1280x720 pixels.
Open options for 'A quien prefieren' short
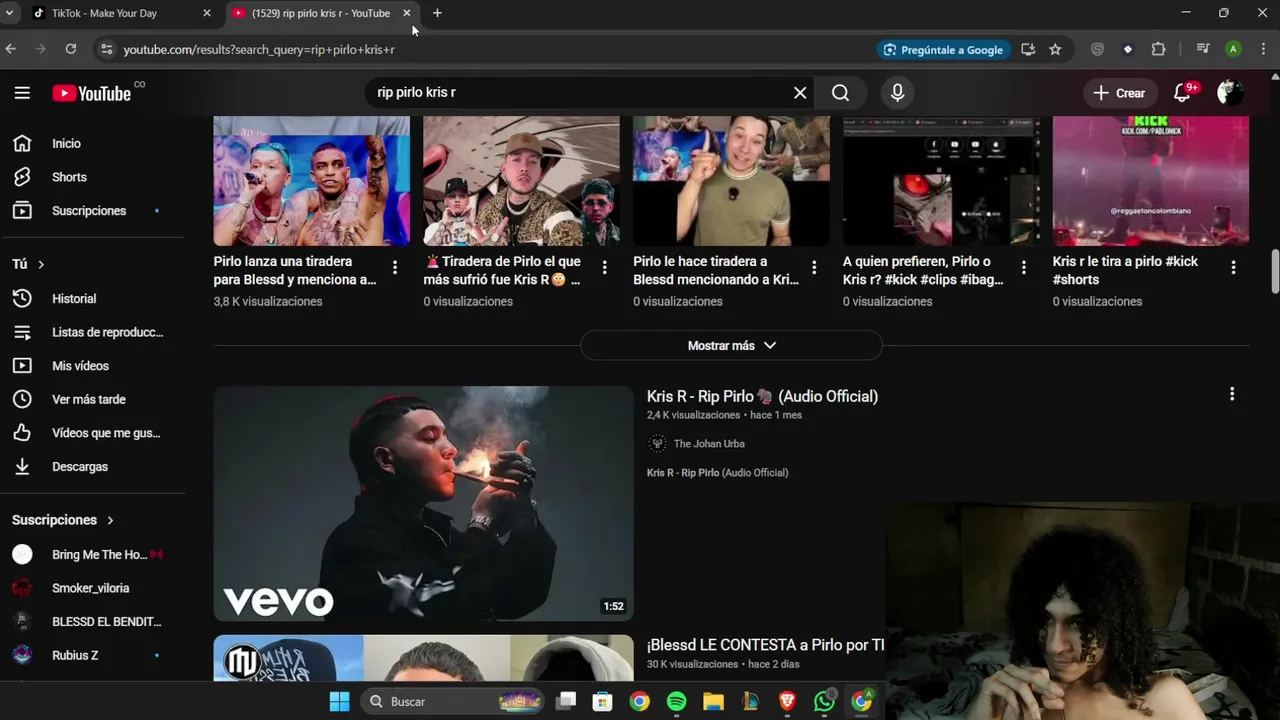point(1023,267)
